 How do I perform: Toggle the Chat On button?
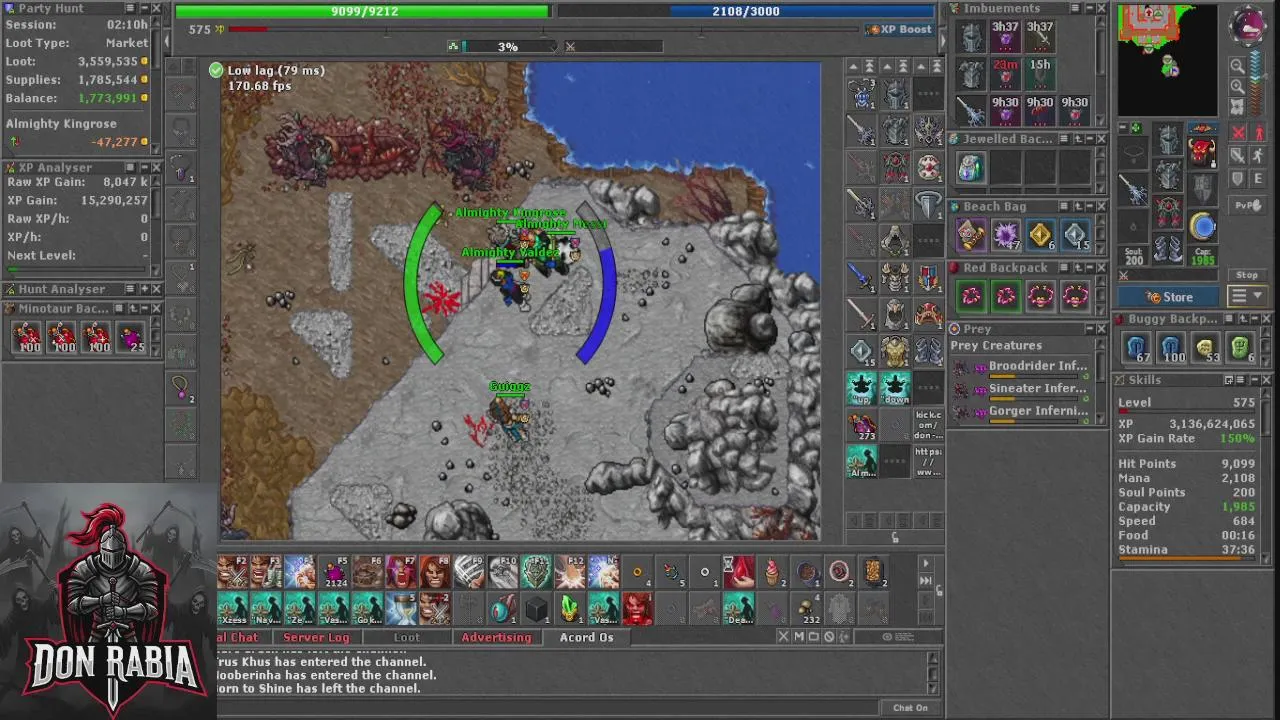click(x=910, y=708)
